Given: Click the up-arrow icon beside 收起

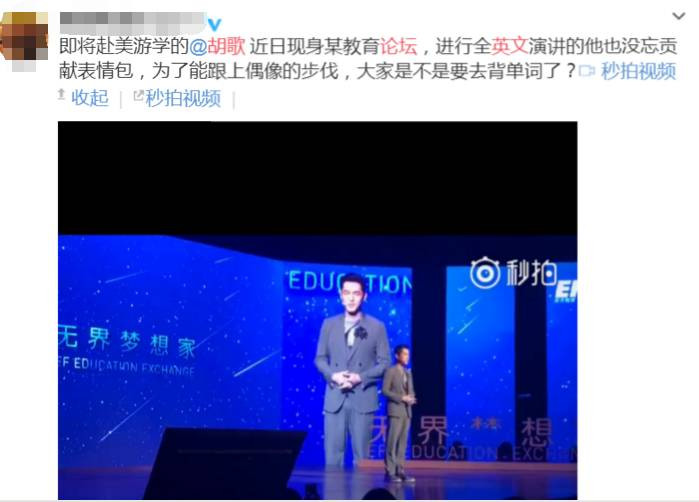Looking at the screenshot, I should coord(62,94).
